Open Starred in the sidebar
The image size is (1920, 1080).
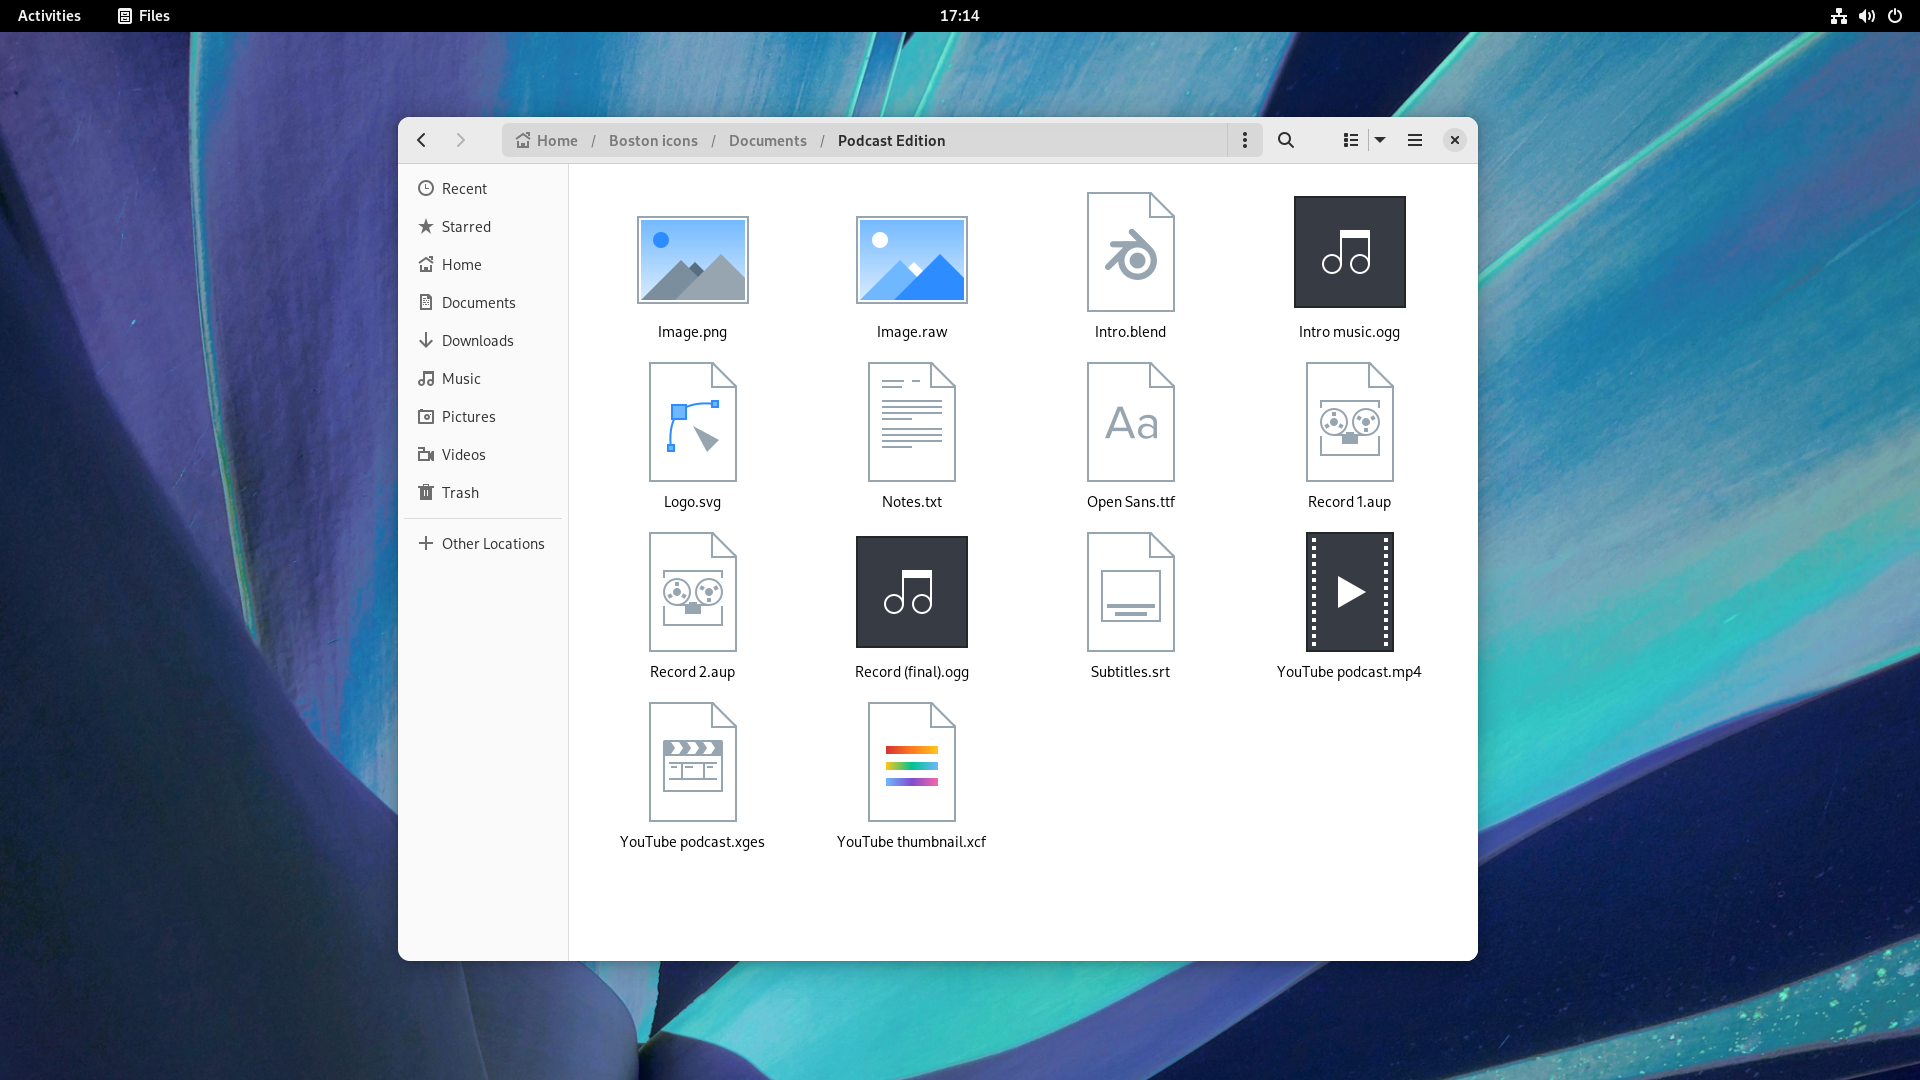[465, 227]
